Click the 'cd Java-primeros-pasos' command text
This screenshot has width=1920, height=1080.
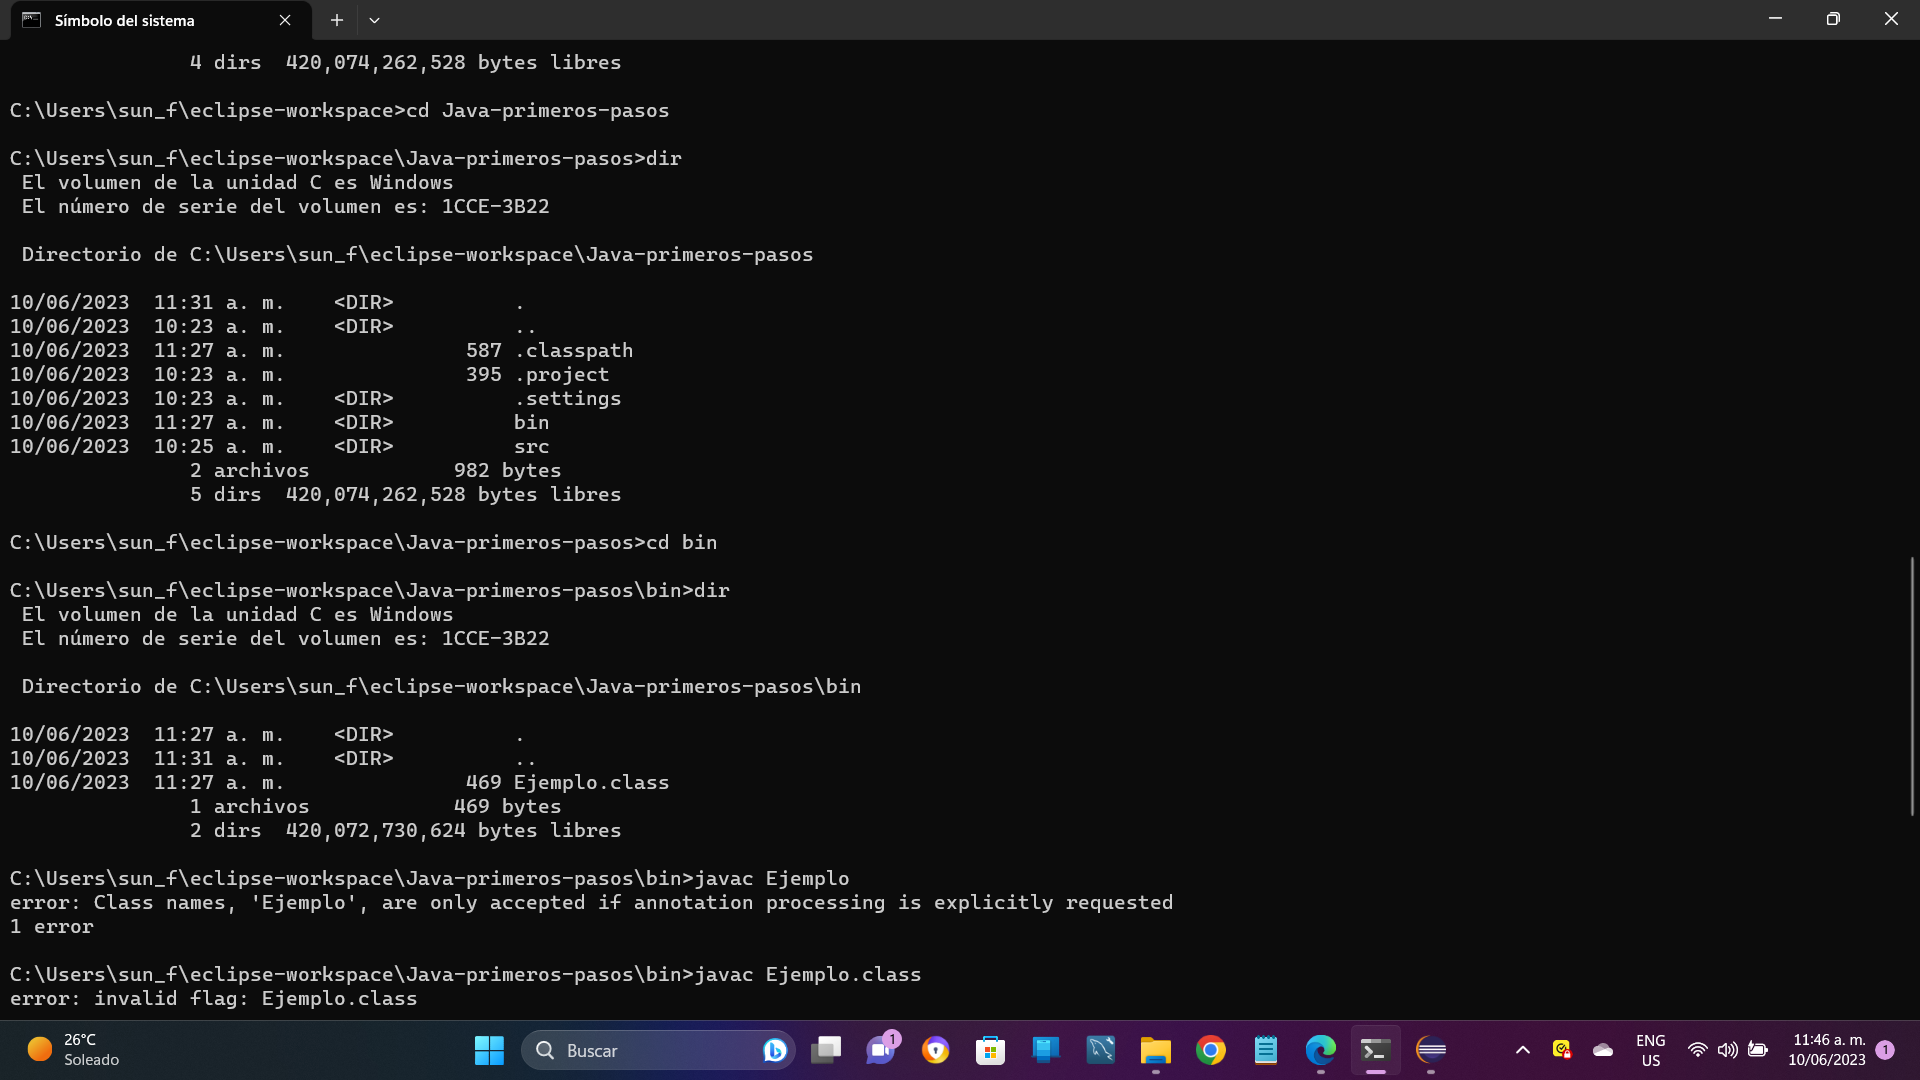538,111
